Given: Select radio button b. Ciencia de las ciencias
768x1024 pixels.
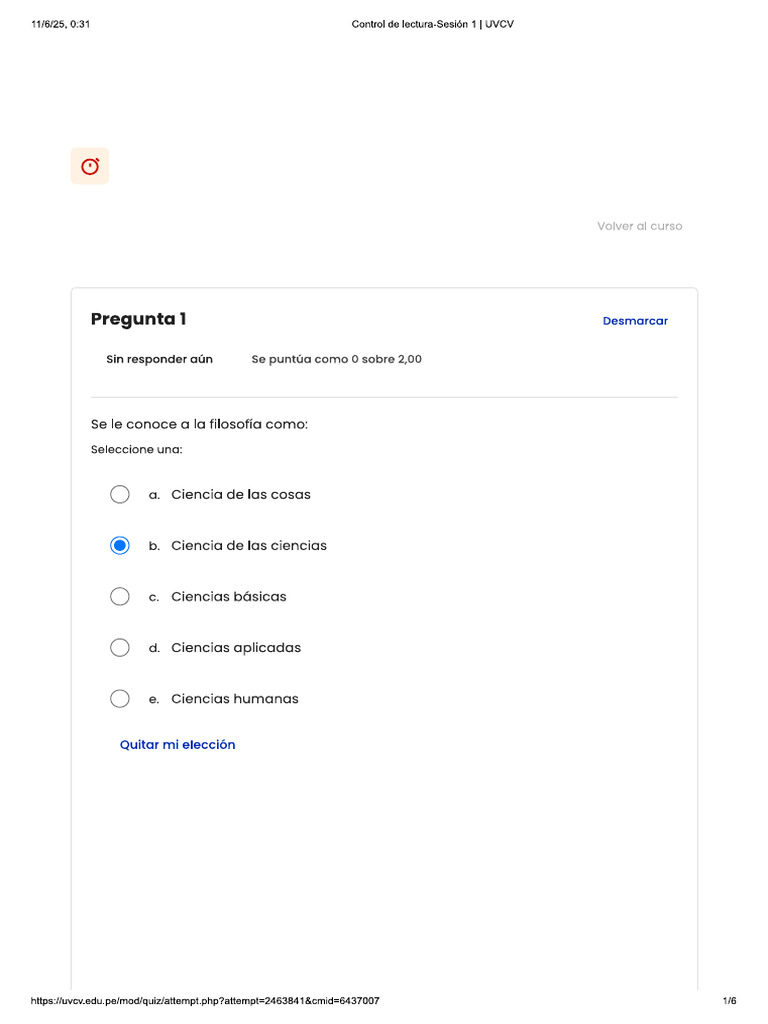Looking at the screenshot, I should (x=120, y=545).
